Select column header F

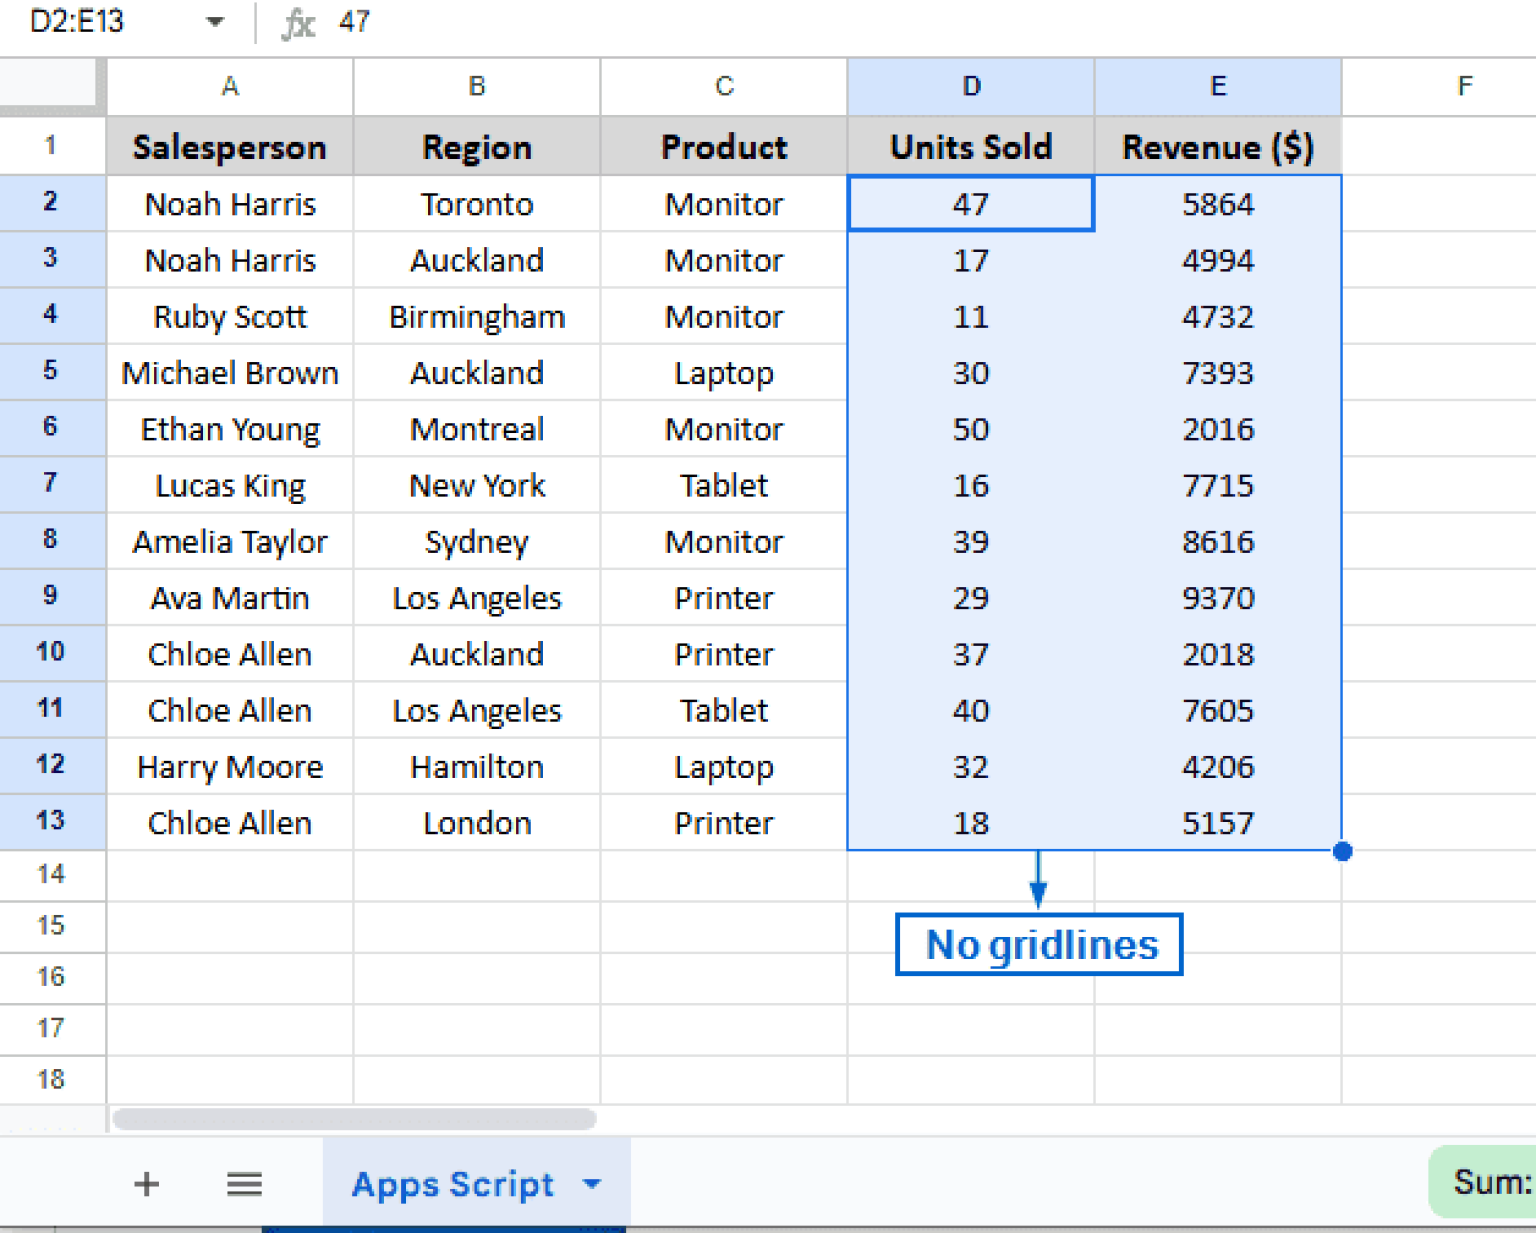1465,86
